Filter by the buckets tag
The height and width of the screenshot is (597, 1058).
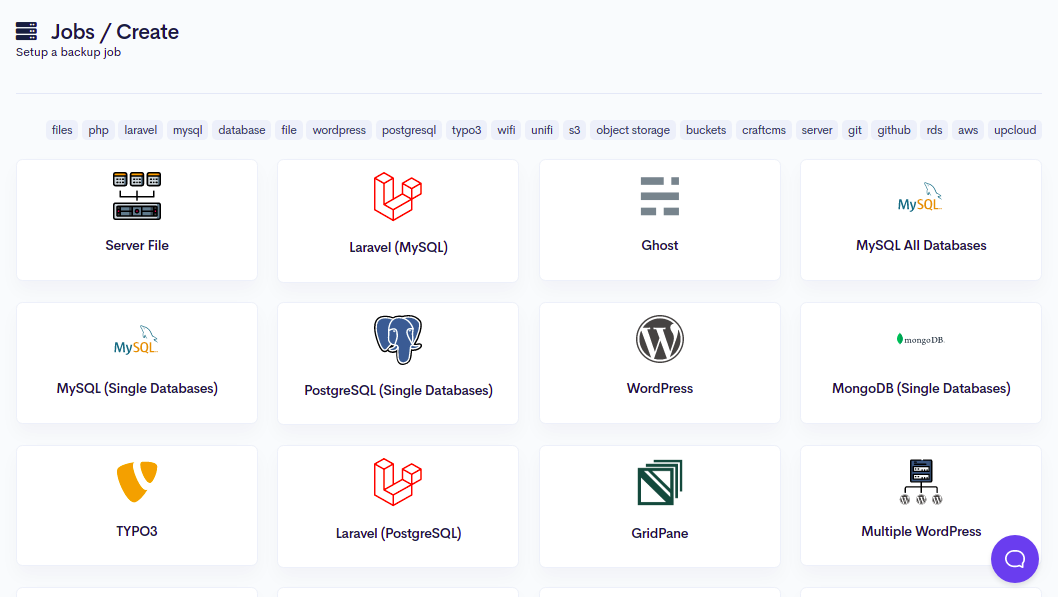pos(706,130)
